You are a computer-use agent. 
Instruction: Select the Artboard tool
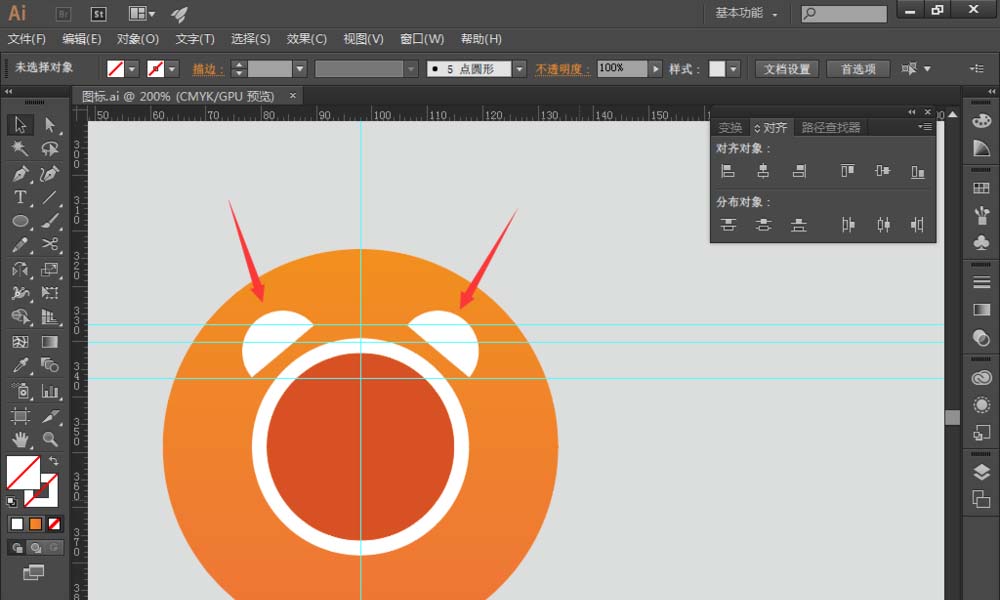pos(20,416)
